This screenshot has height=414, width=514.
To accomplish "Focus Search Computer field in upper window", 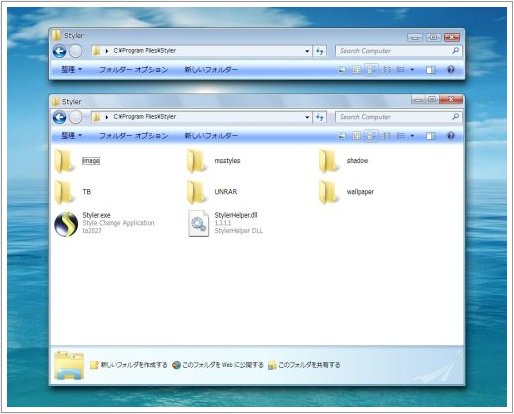I will 399,51.
